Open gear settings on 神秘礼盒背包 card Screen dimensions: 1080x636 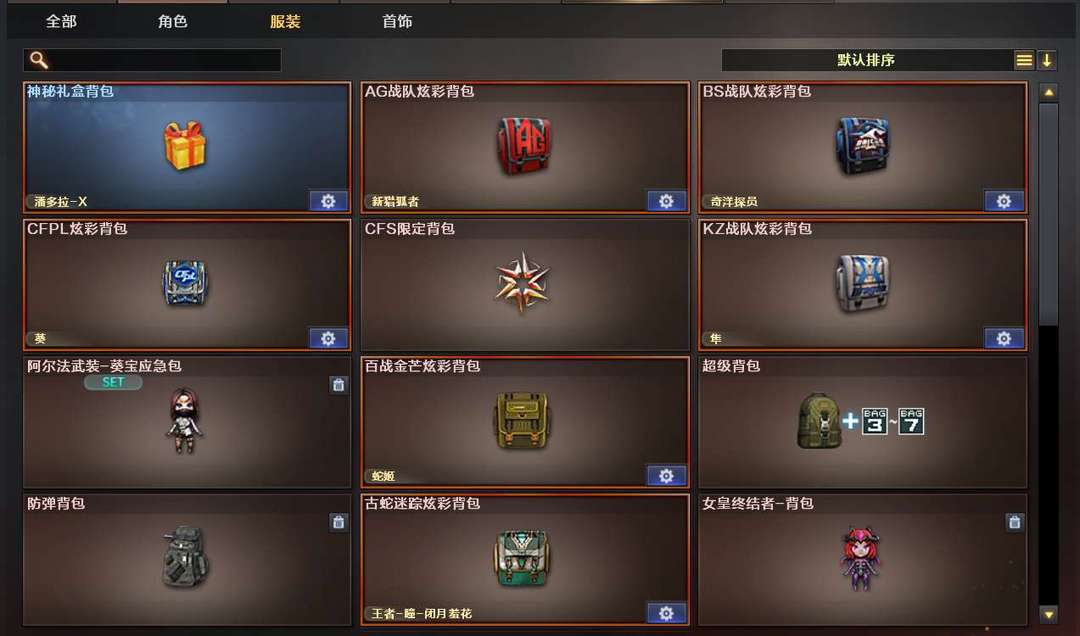(328, 201)
